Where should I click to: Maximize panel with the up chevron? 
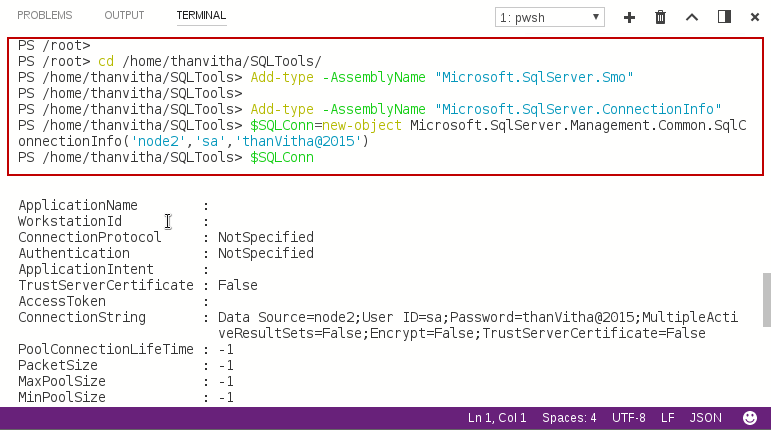[691, 17]
